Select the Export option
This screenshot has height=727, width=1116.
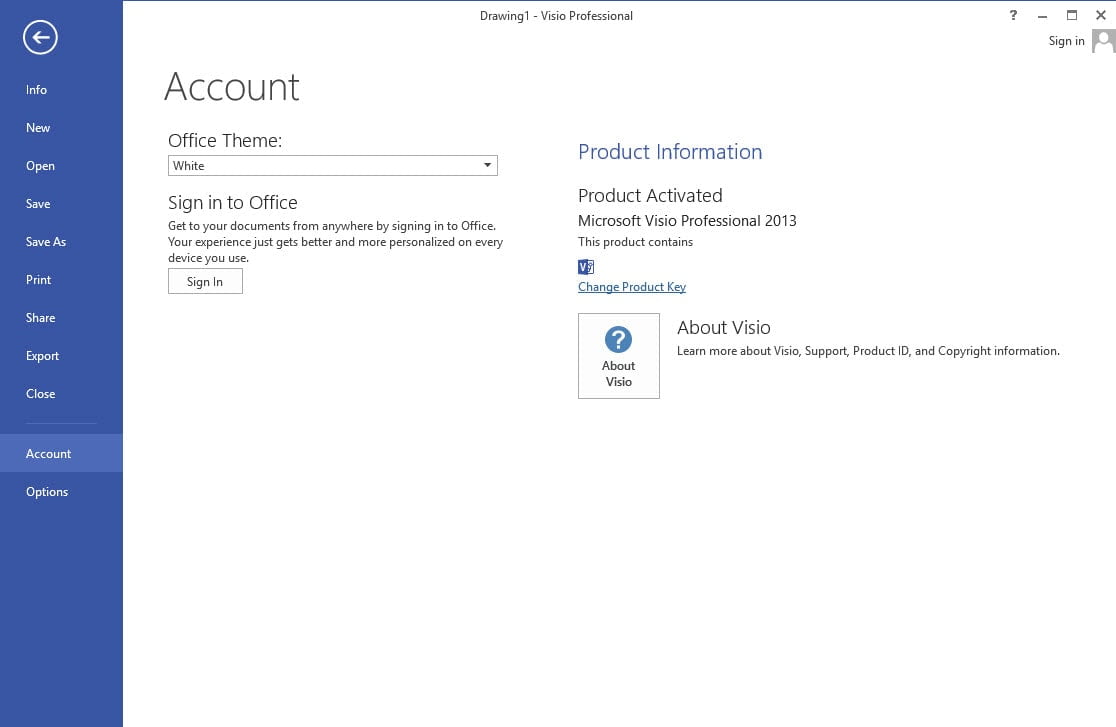[x=42, y=356]
